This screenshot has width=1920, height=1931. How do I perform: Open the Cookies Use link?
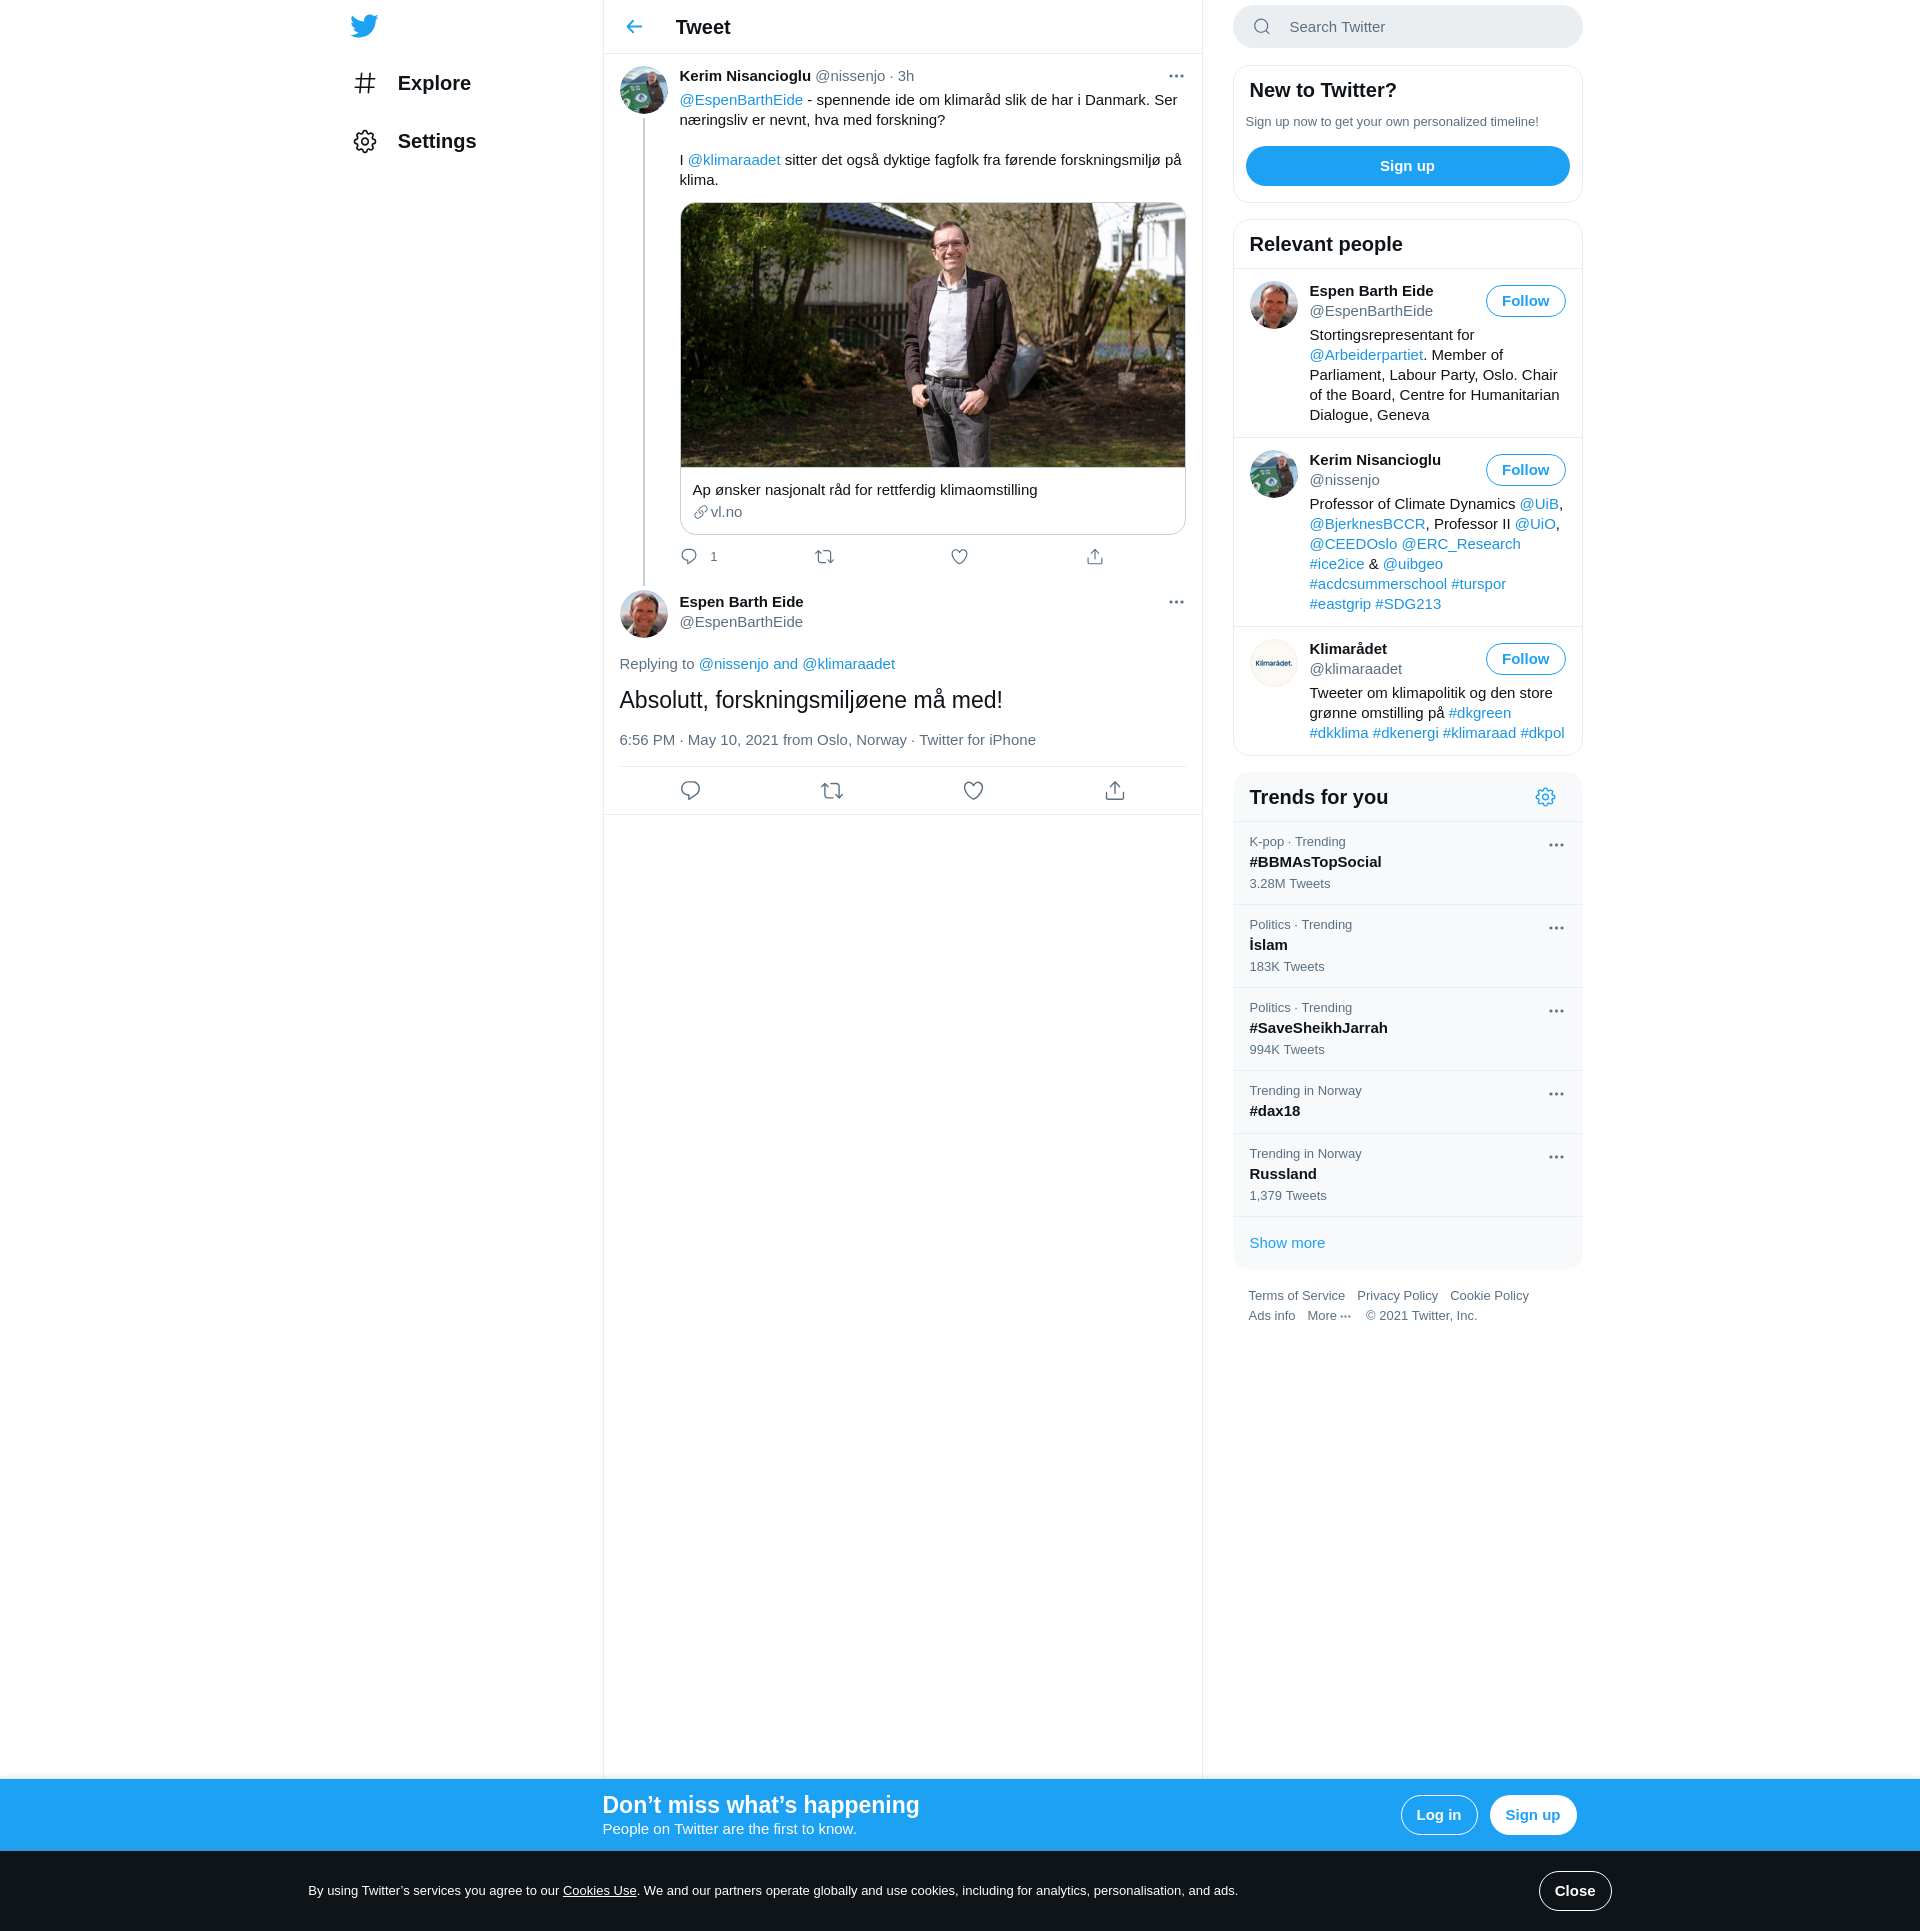click(x=599, y=1891)
